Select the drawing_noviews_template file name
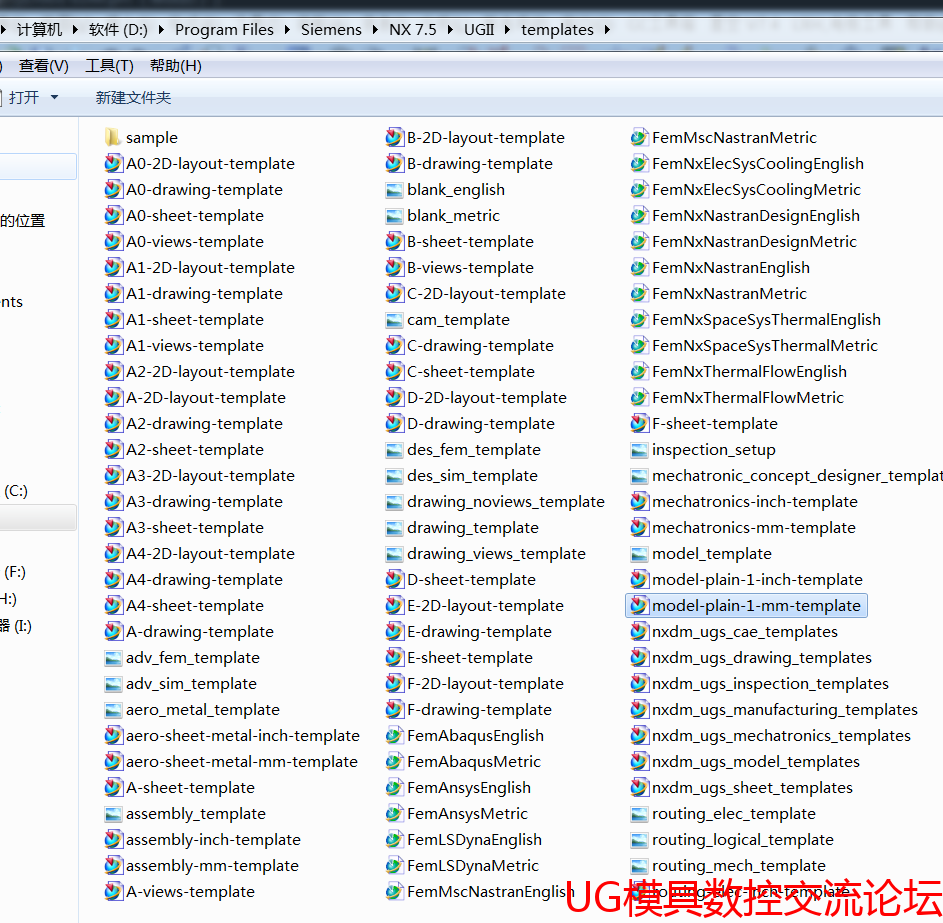943x923 pixels. tap(506, 501)
